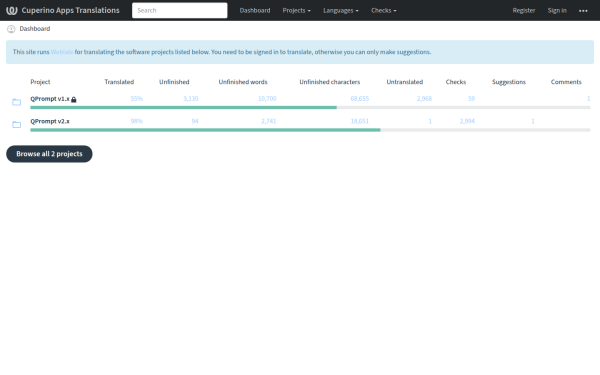
Task: Click the Project column header
Action: 40,82
